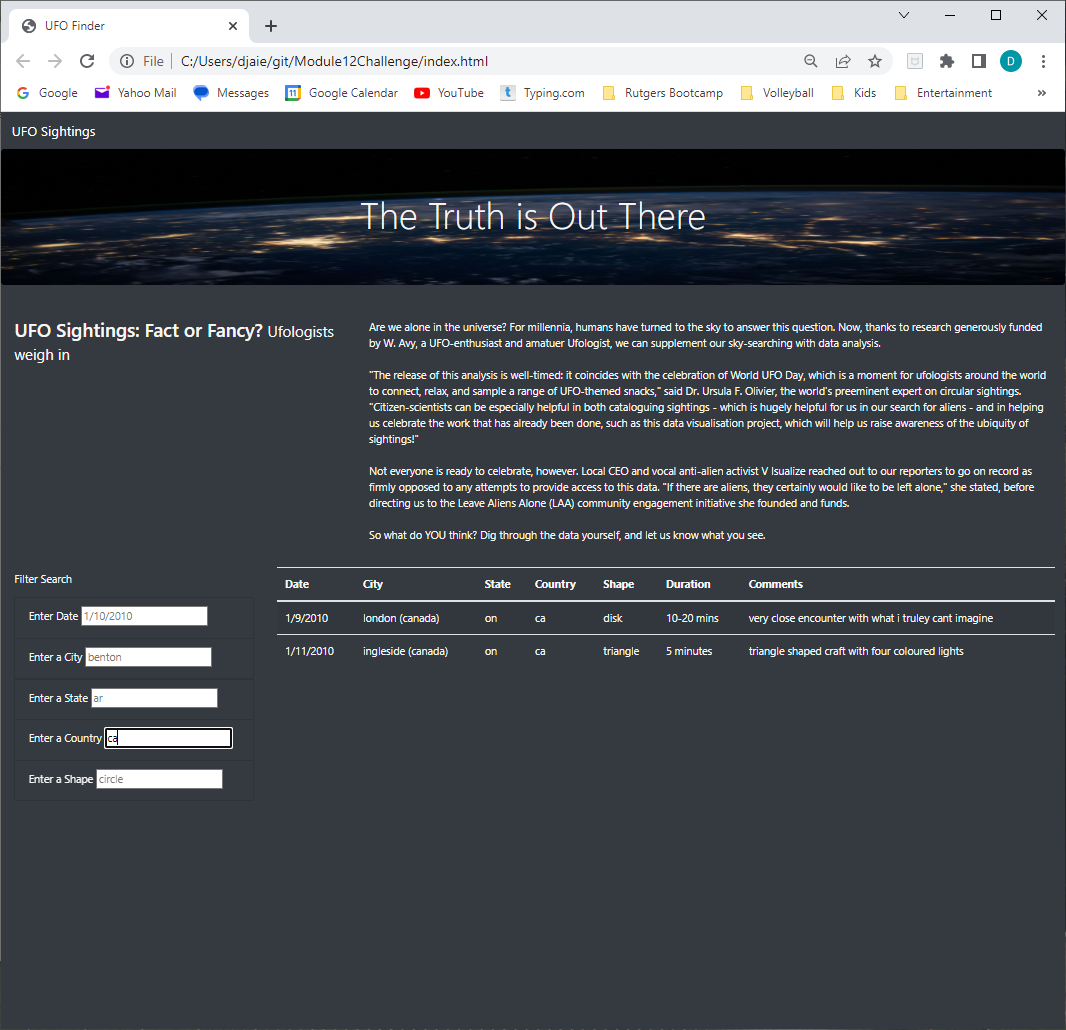Click the State column header
Image resolution: width=1066 pixels, height=1030 pixels.
point(498,584)
